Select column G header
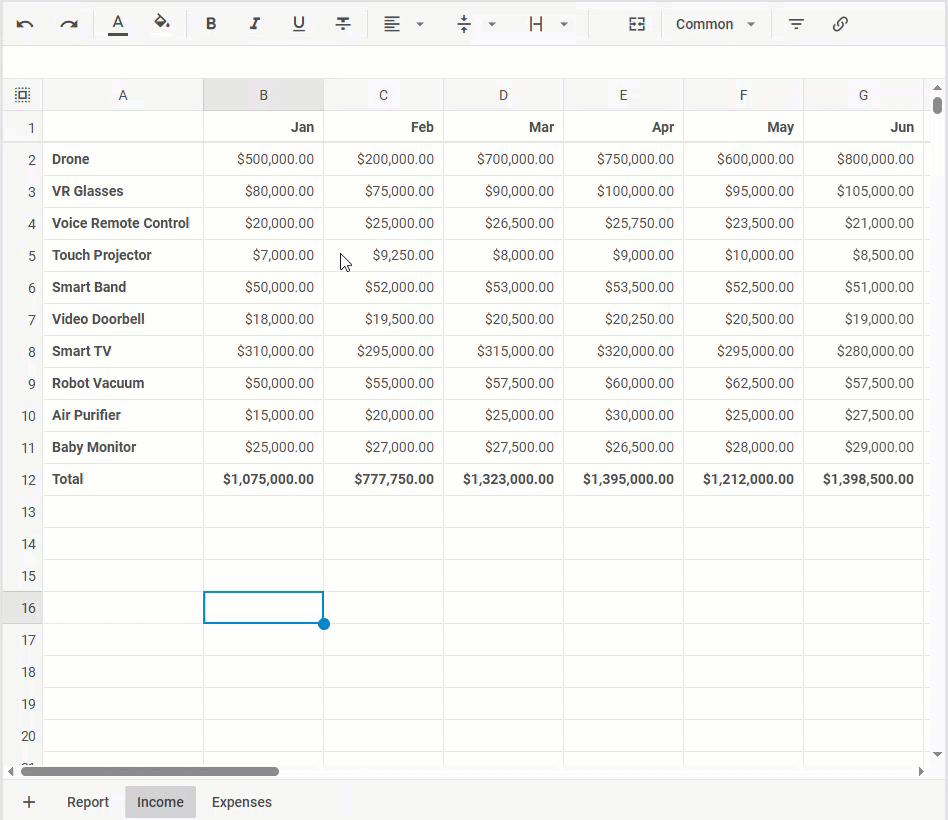This screenshot has width=948, height=820. pyautogui.click(x=863, y=95)
